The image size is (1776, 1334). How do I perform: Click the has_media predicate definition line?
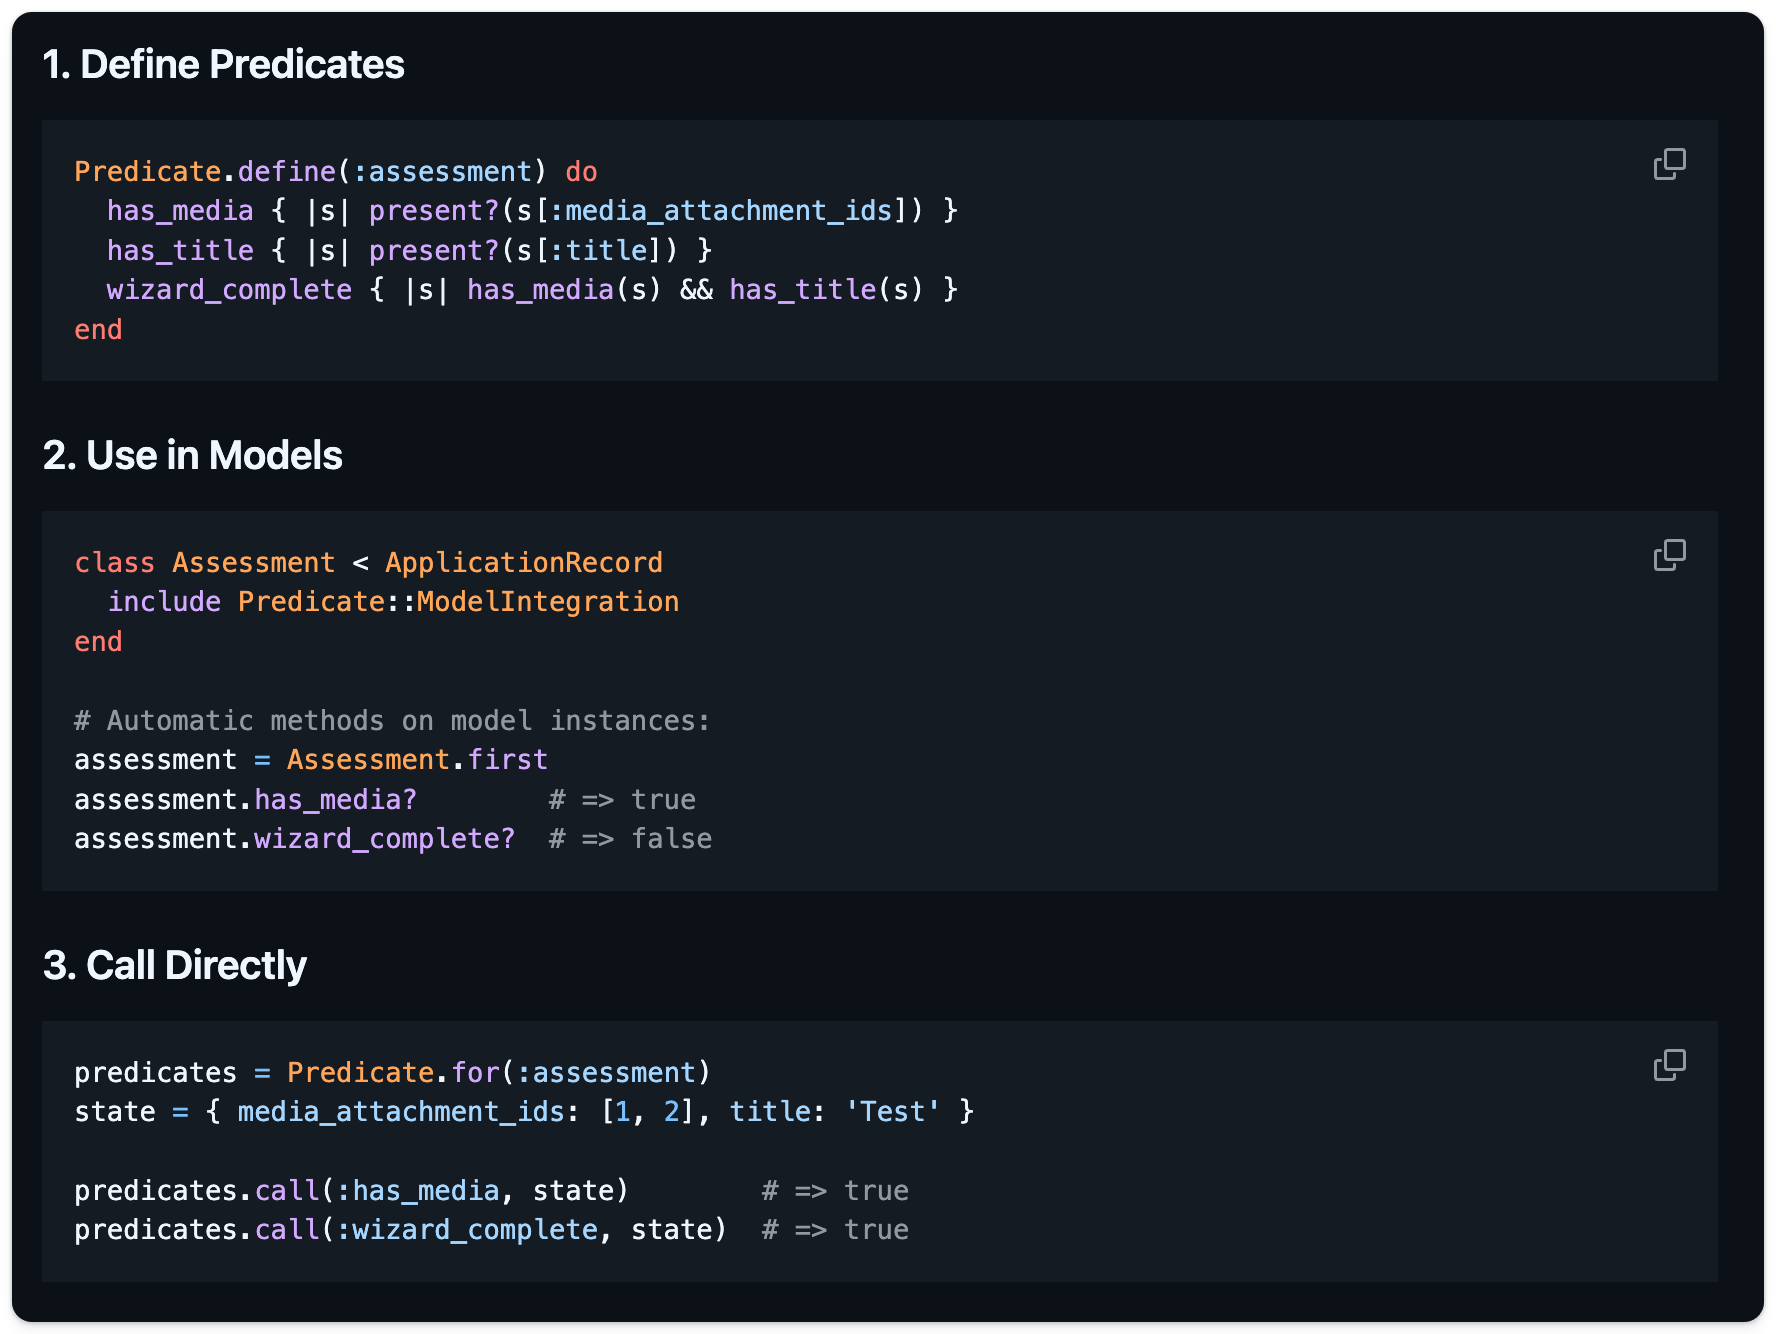(x=531, y=211)
